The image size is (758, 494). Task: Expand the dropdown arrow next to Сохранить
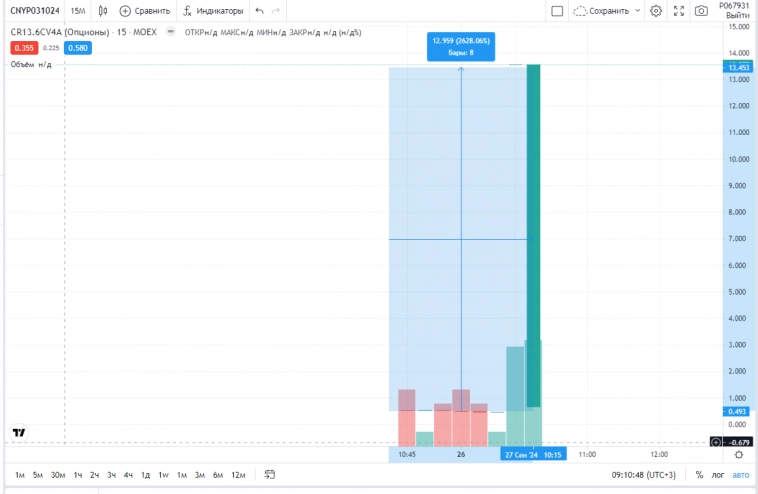(638, 11)
